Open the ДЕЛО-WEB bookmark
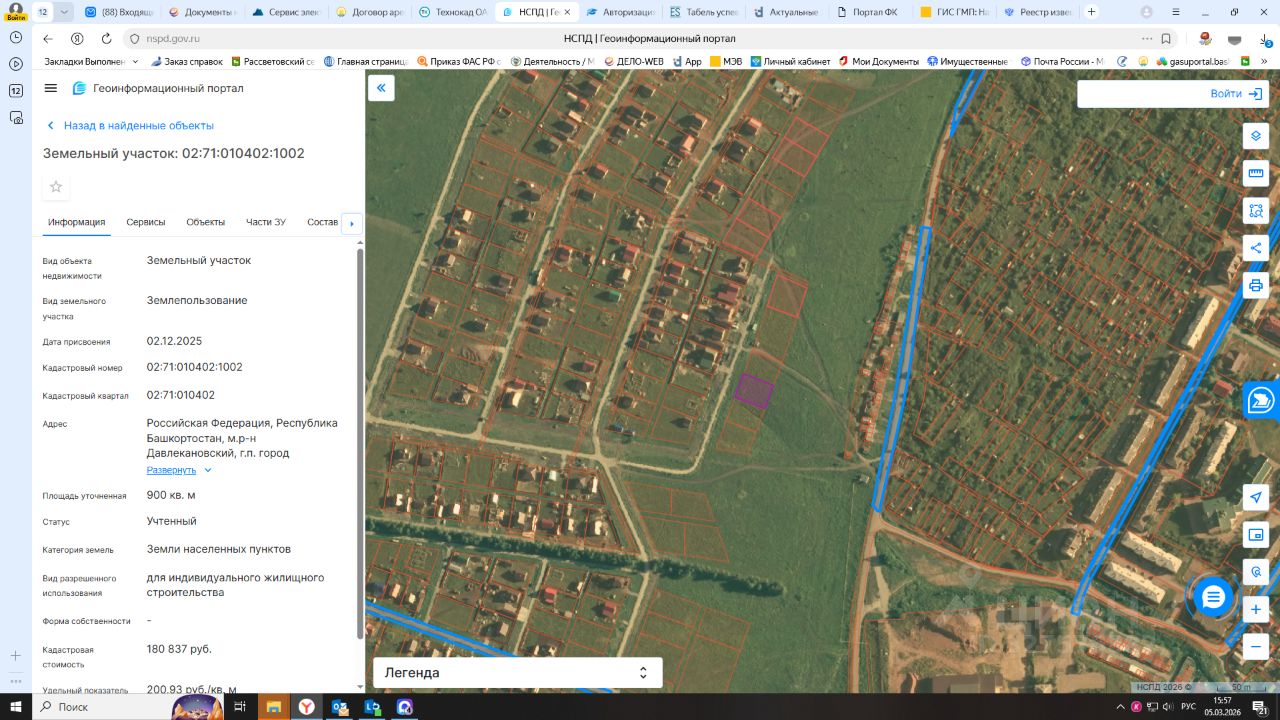Screen dimensions: 1280x720 [634, 61]
